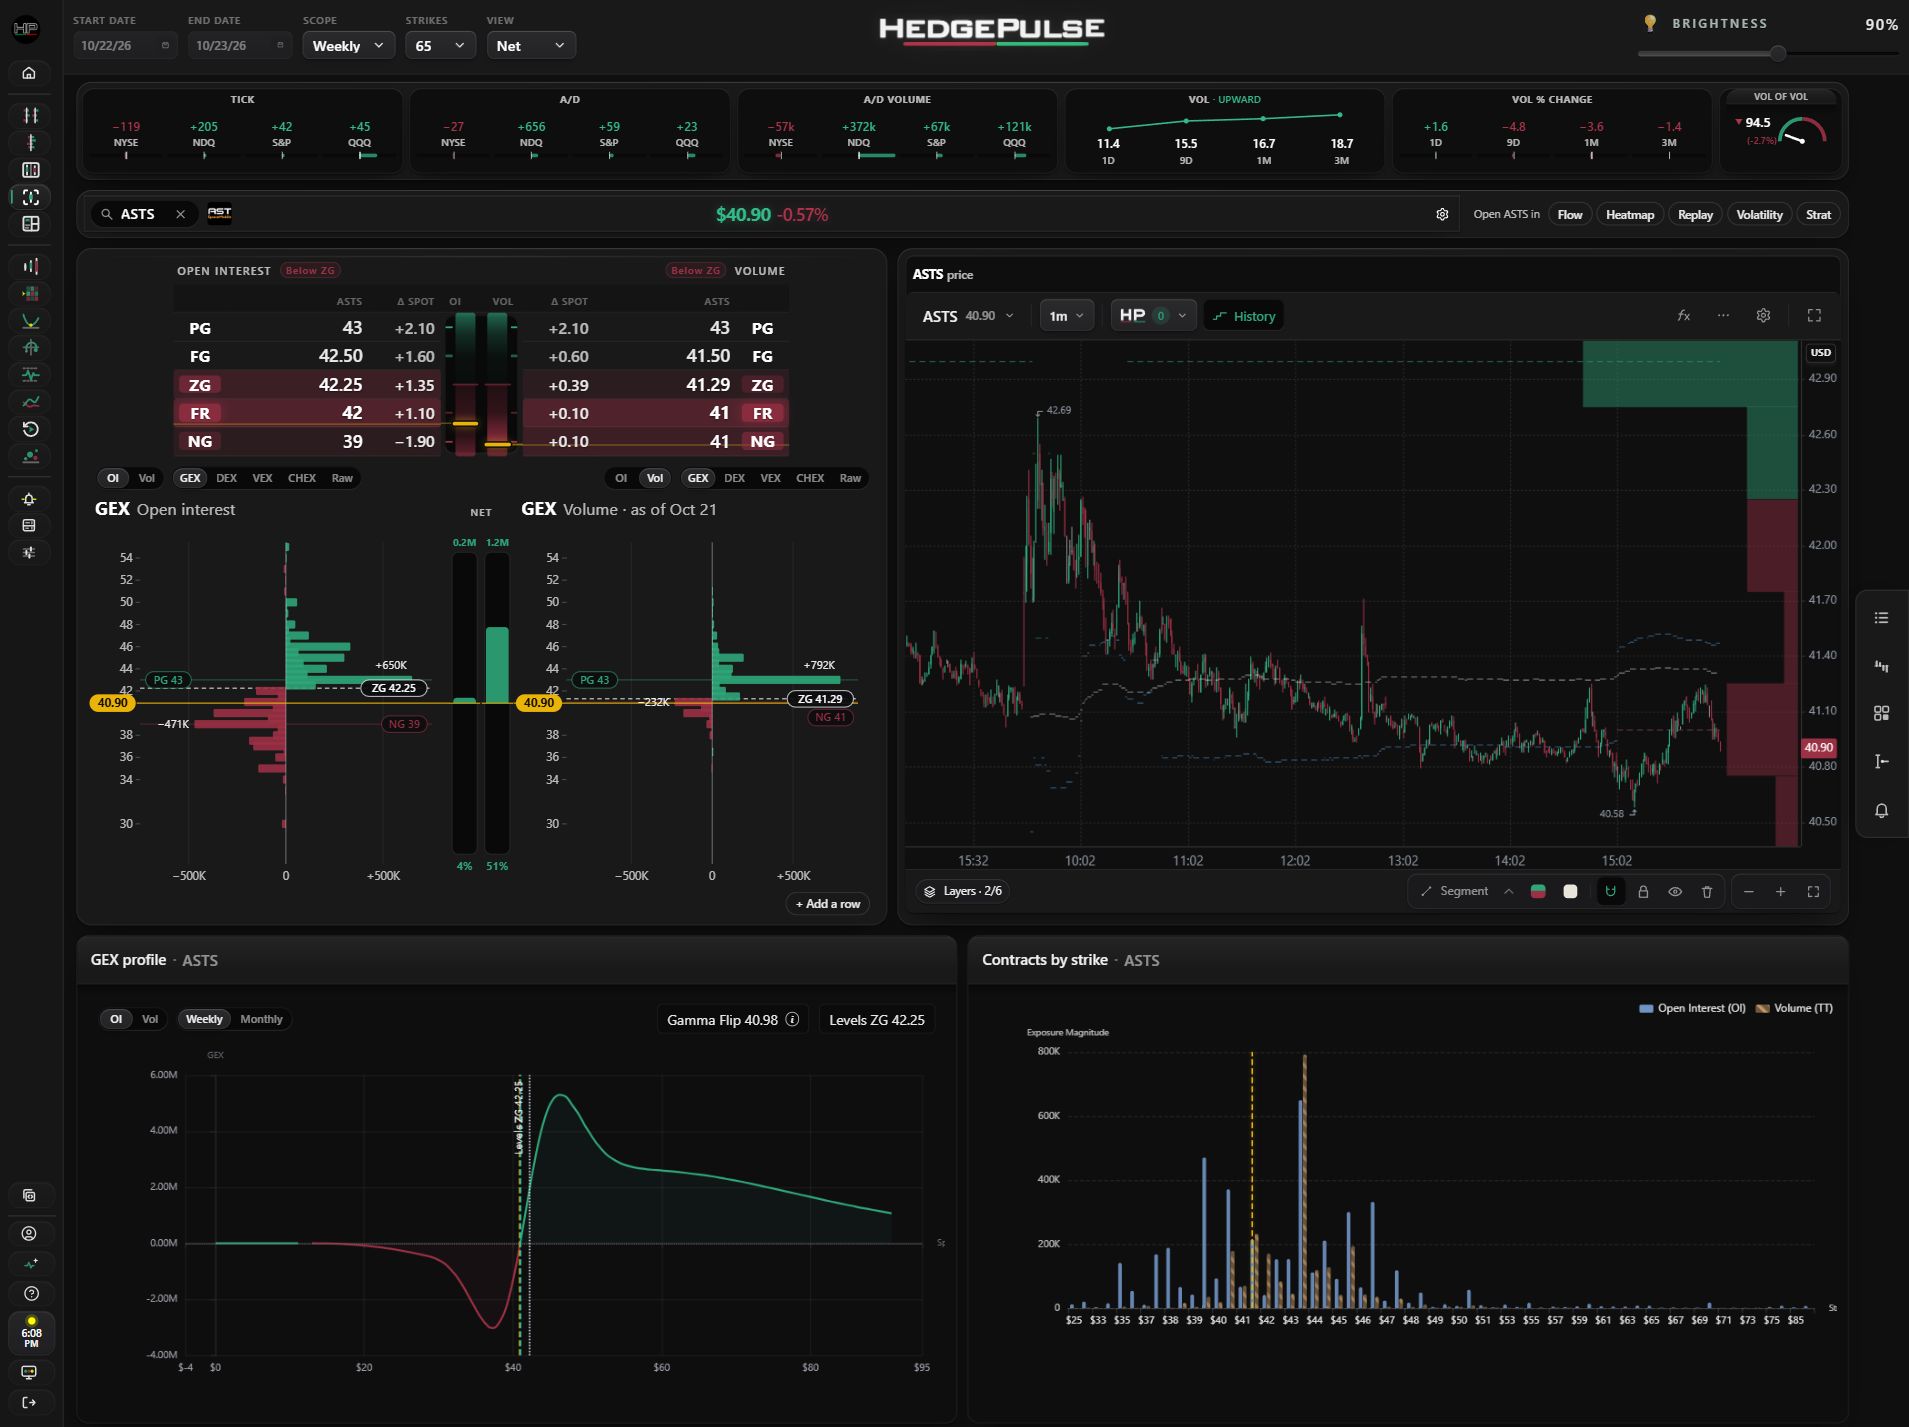Viewport: 1909px width, 1427px height.
Task: Adjust the Brightness slider handle
Action: point(1777,53)
